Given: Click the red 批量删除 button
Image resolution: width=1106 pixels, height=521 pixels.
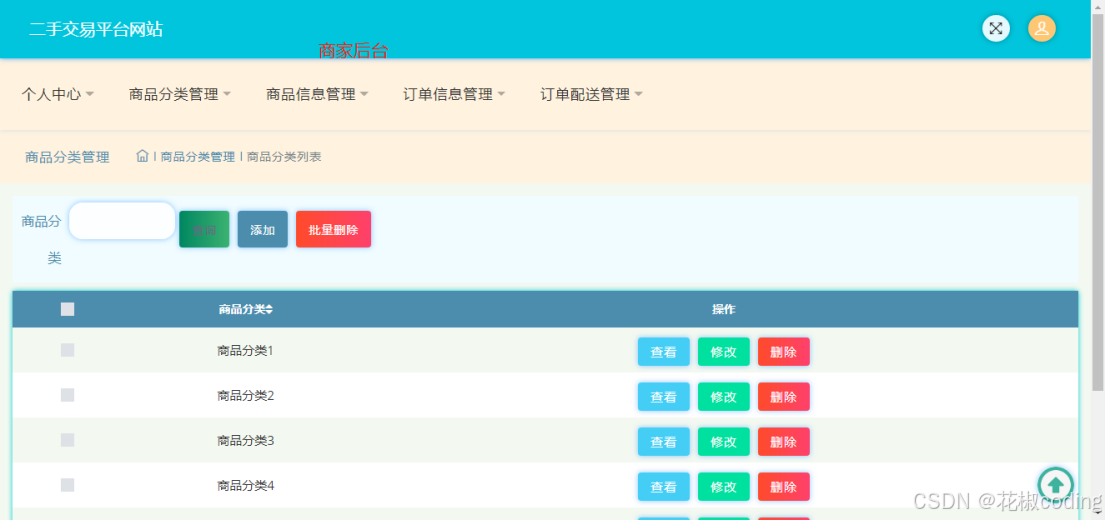Looking at the screenshot, I should tap(334, 229).
